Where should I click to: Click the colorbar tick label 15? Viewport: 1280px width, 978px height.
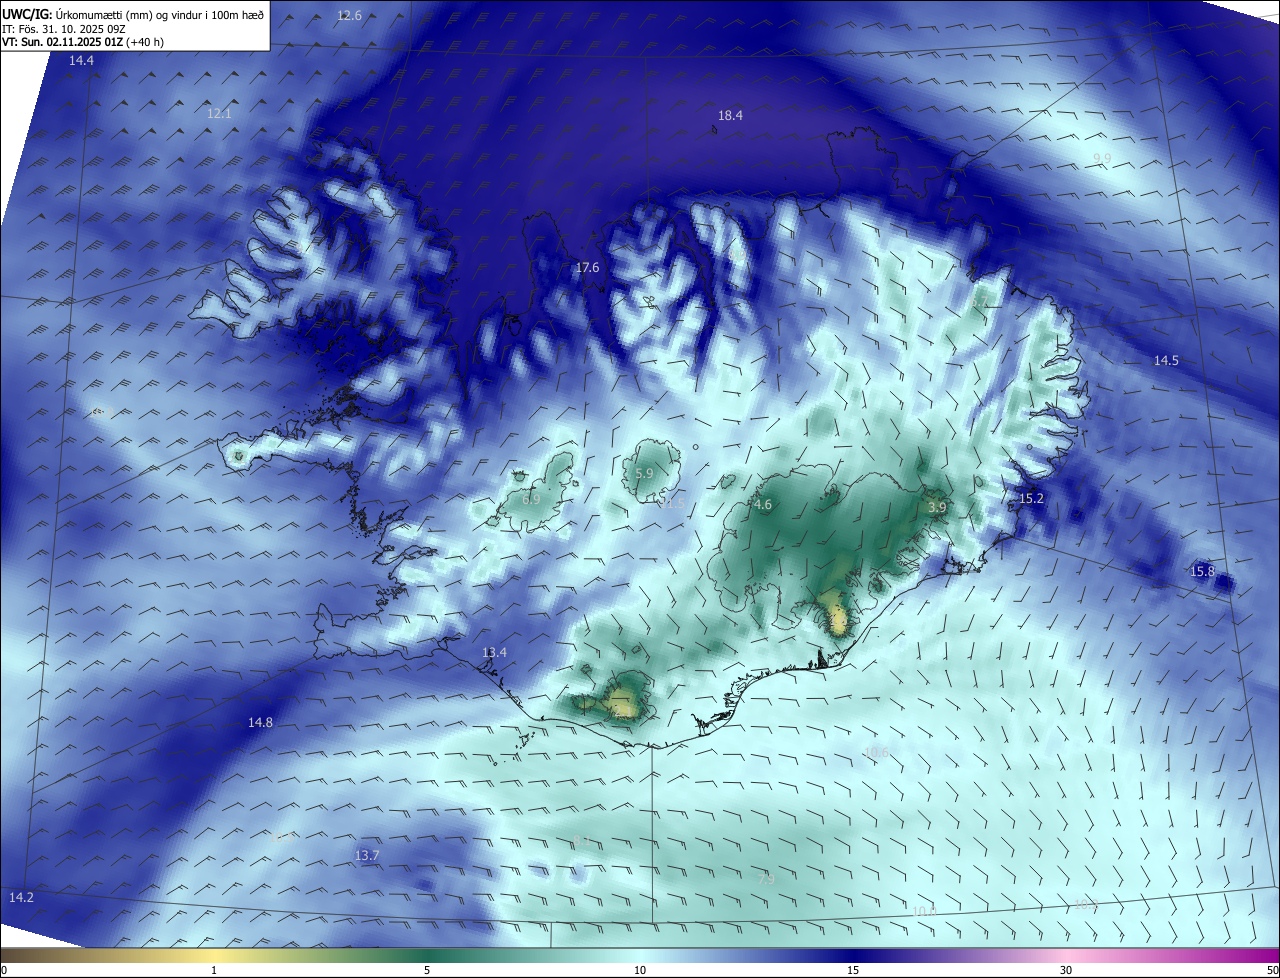[x=853, y=971]
